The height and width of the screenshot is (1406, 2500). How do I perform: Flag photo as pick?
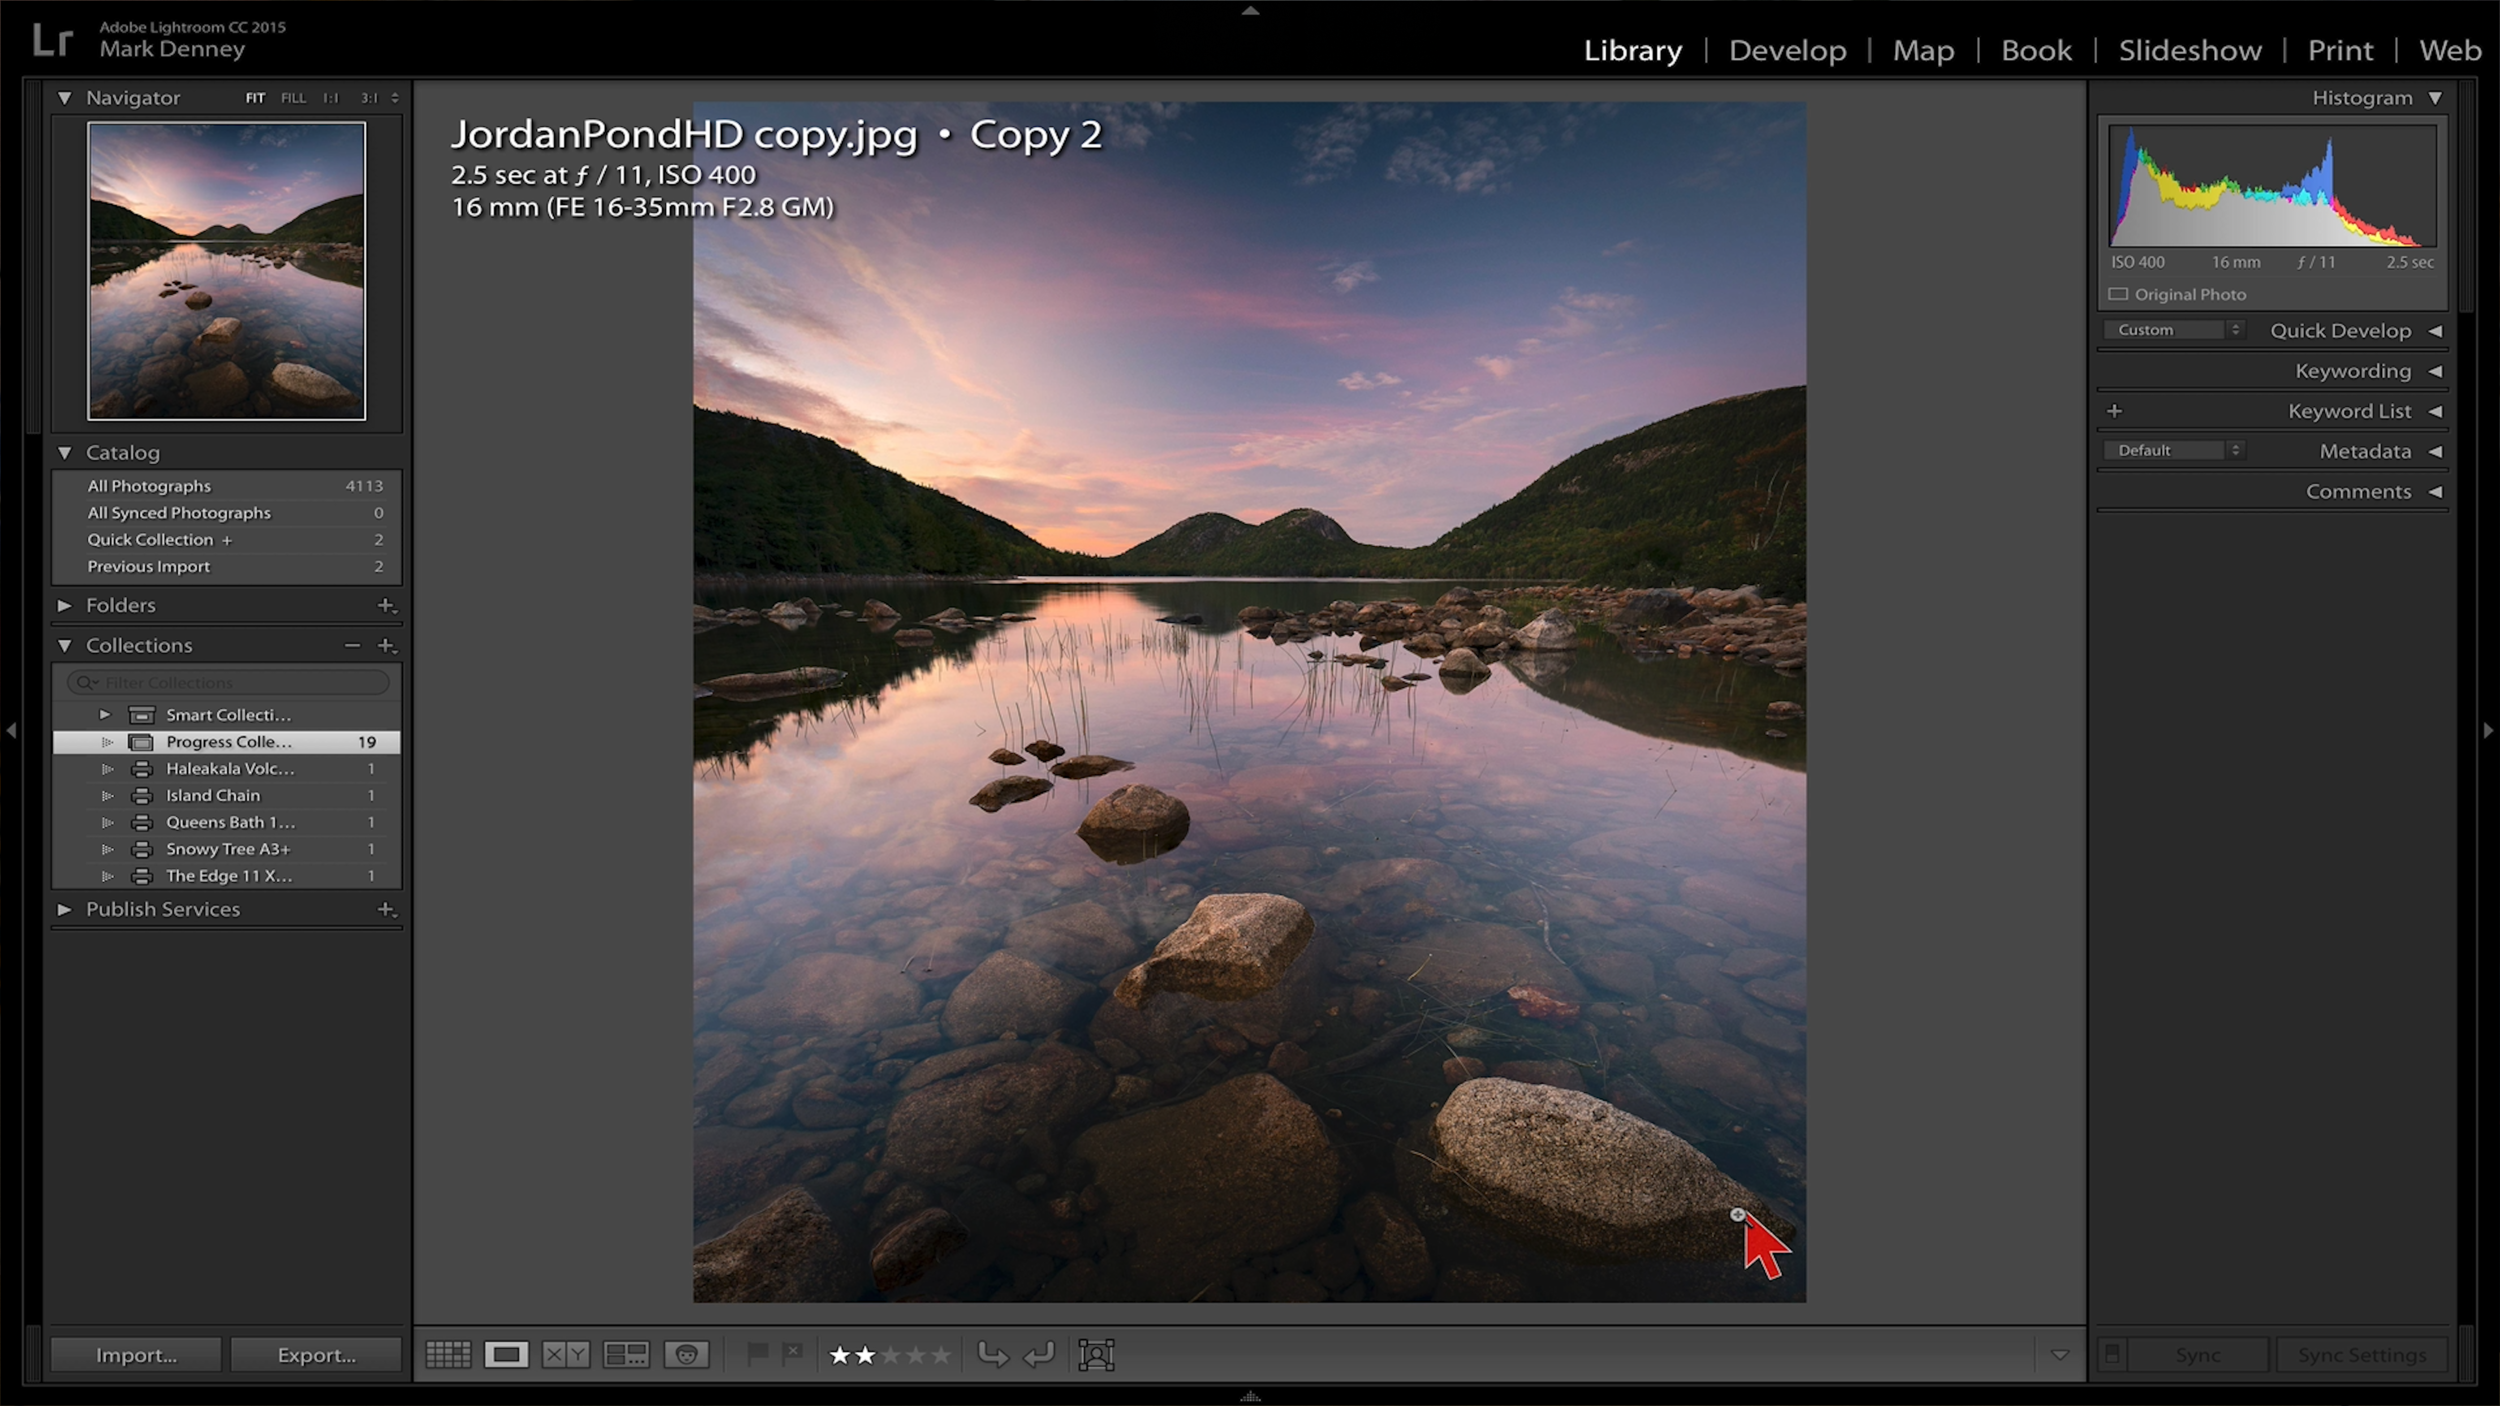click(757, 1355)
